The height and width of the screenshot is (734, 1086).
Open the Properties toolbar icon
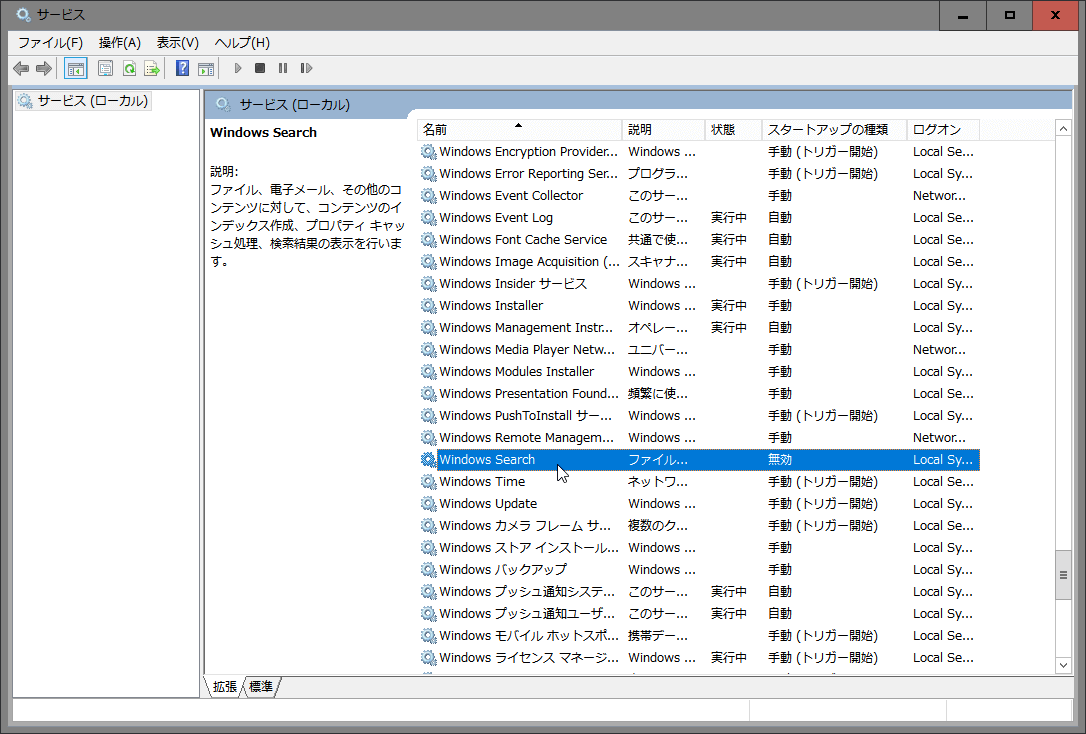105,68
